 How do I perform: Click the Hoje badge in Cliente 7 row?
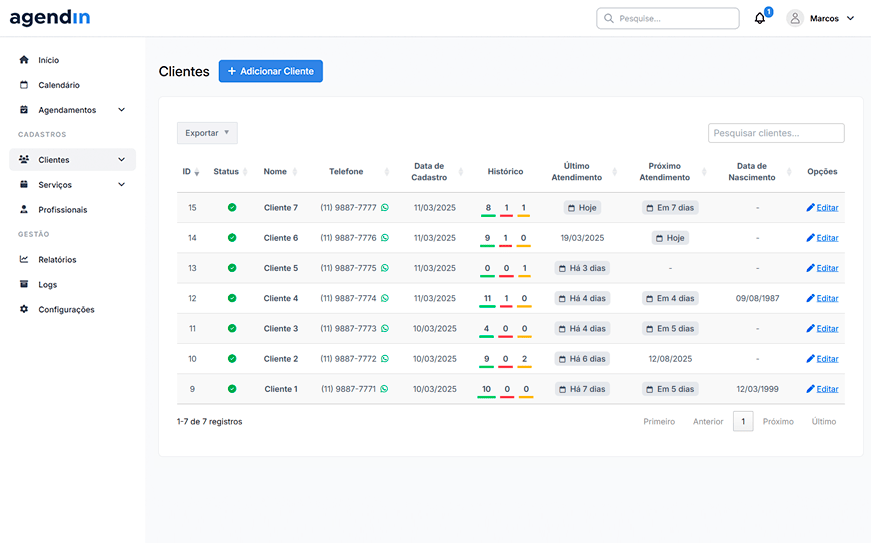point(582,208)
